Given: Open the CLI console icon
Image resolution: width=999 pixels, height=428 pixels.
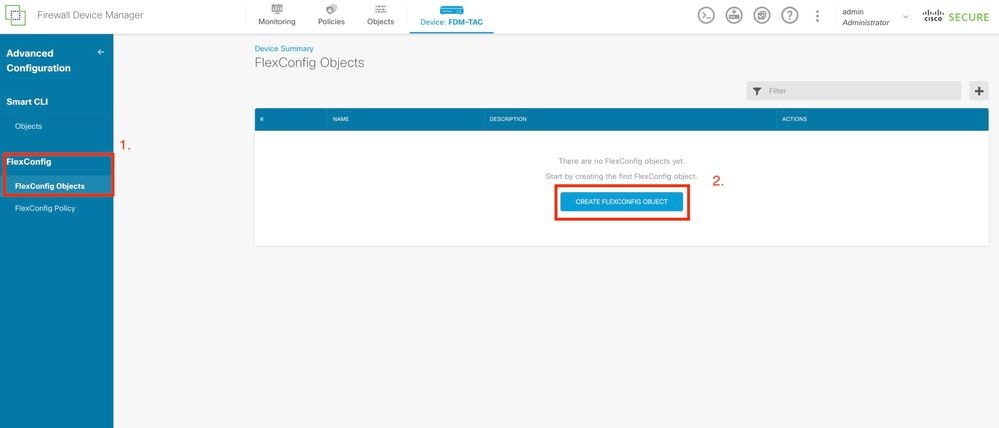Looking at the screenshot, I should pos(706,16).
